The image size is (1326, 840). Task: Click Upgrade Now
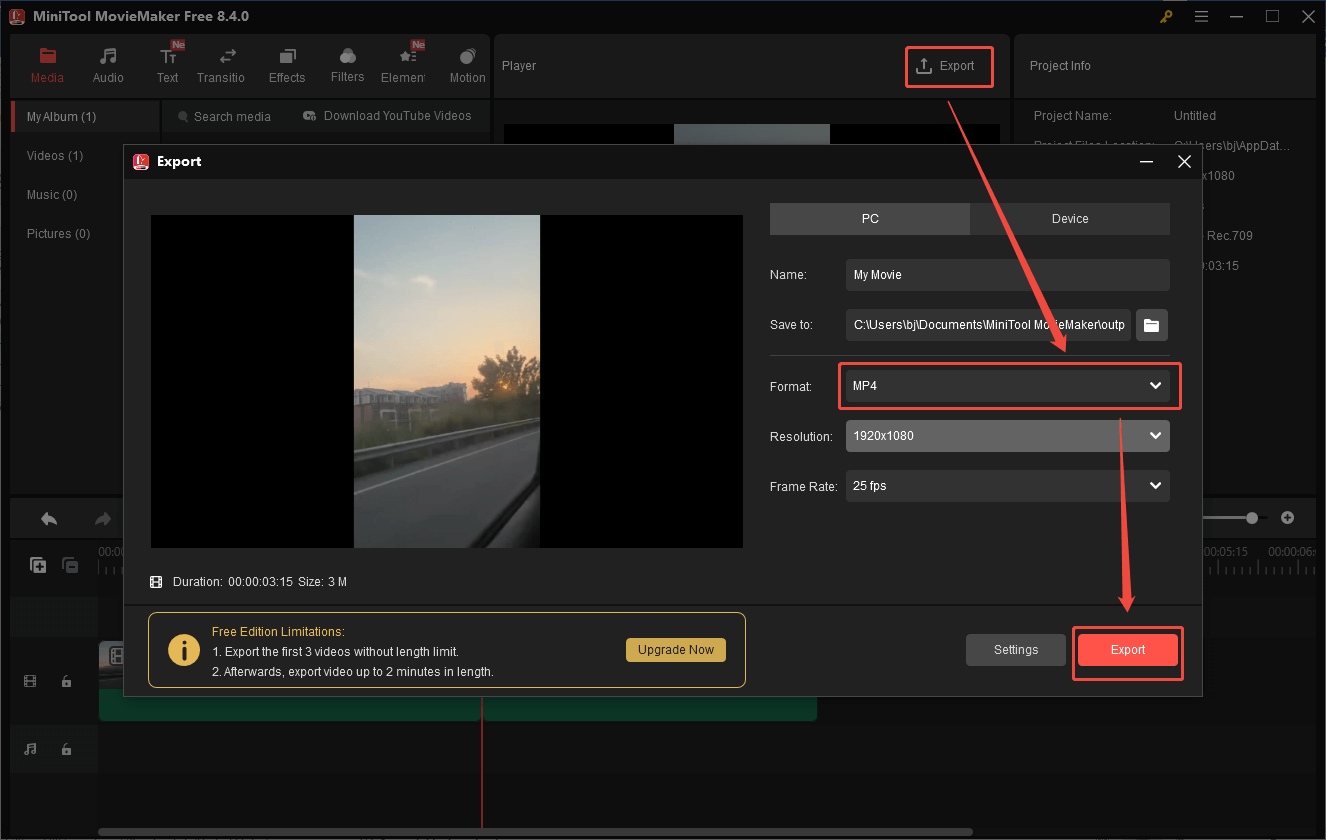click(676, 649)
